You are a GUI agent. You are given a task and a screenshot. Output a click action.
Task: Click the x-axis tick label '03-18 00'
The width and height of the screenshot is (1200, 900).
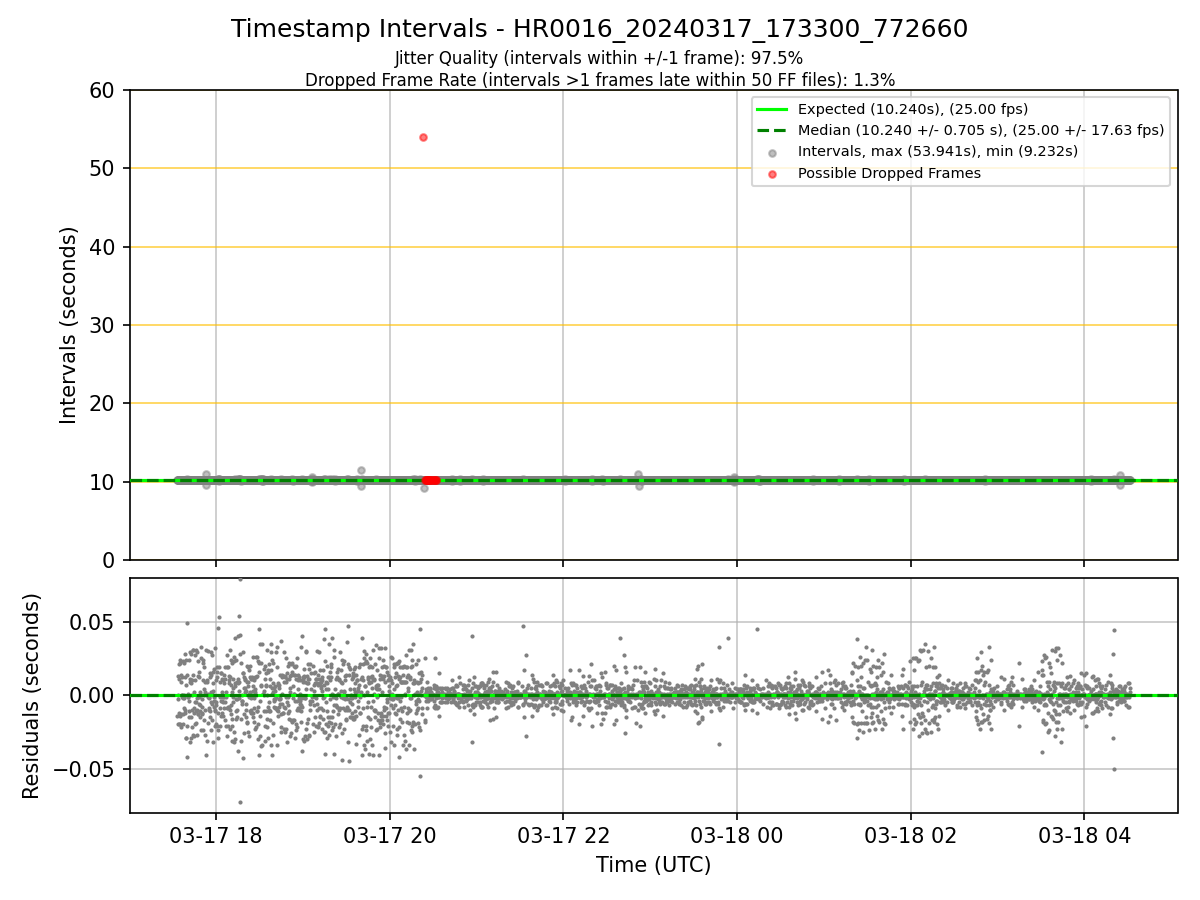pyautogui.click(x=737, y=835)
